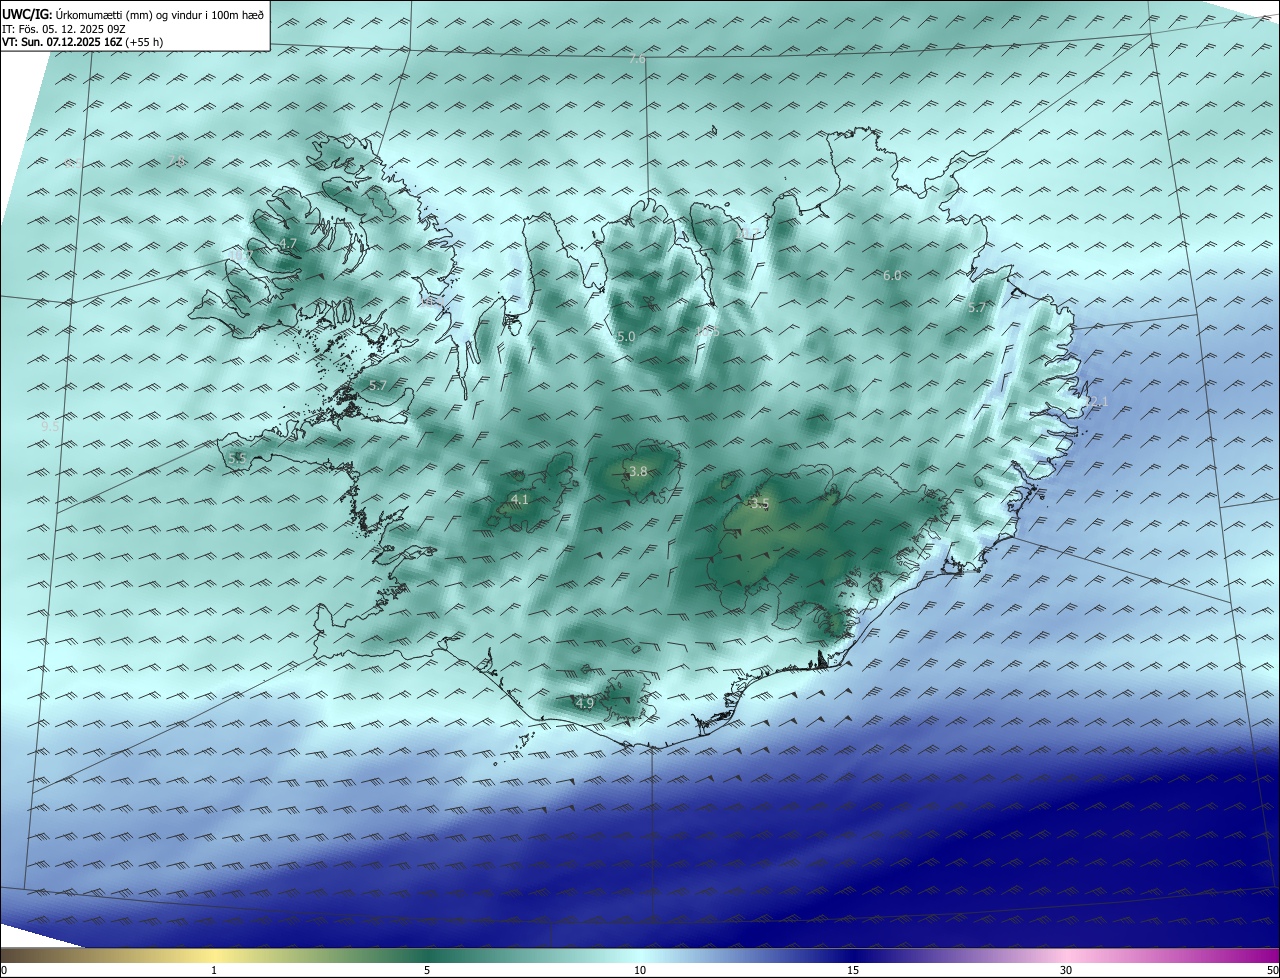Pick the dark navy colour above the 15 tick
This screenshot has width=1280, height=978.
[853, 955]
